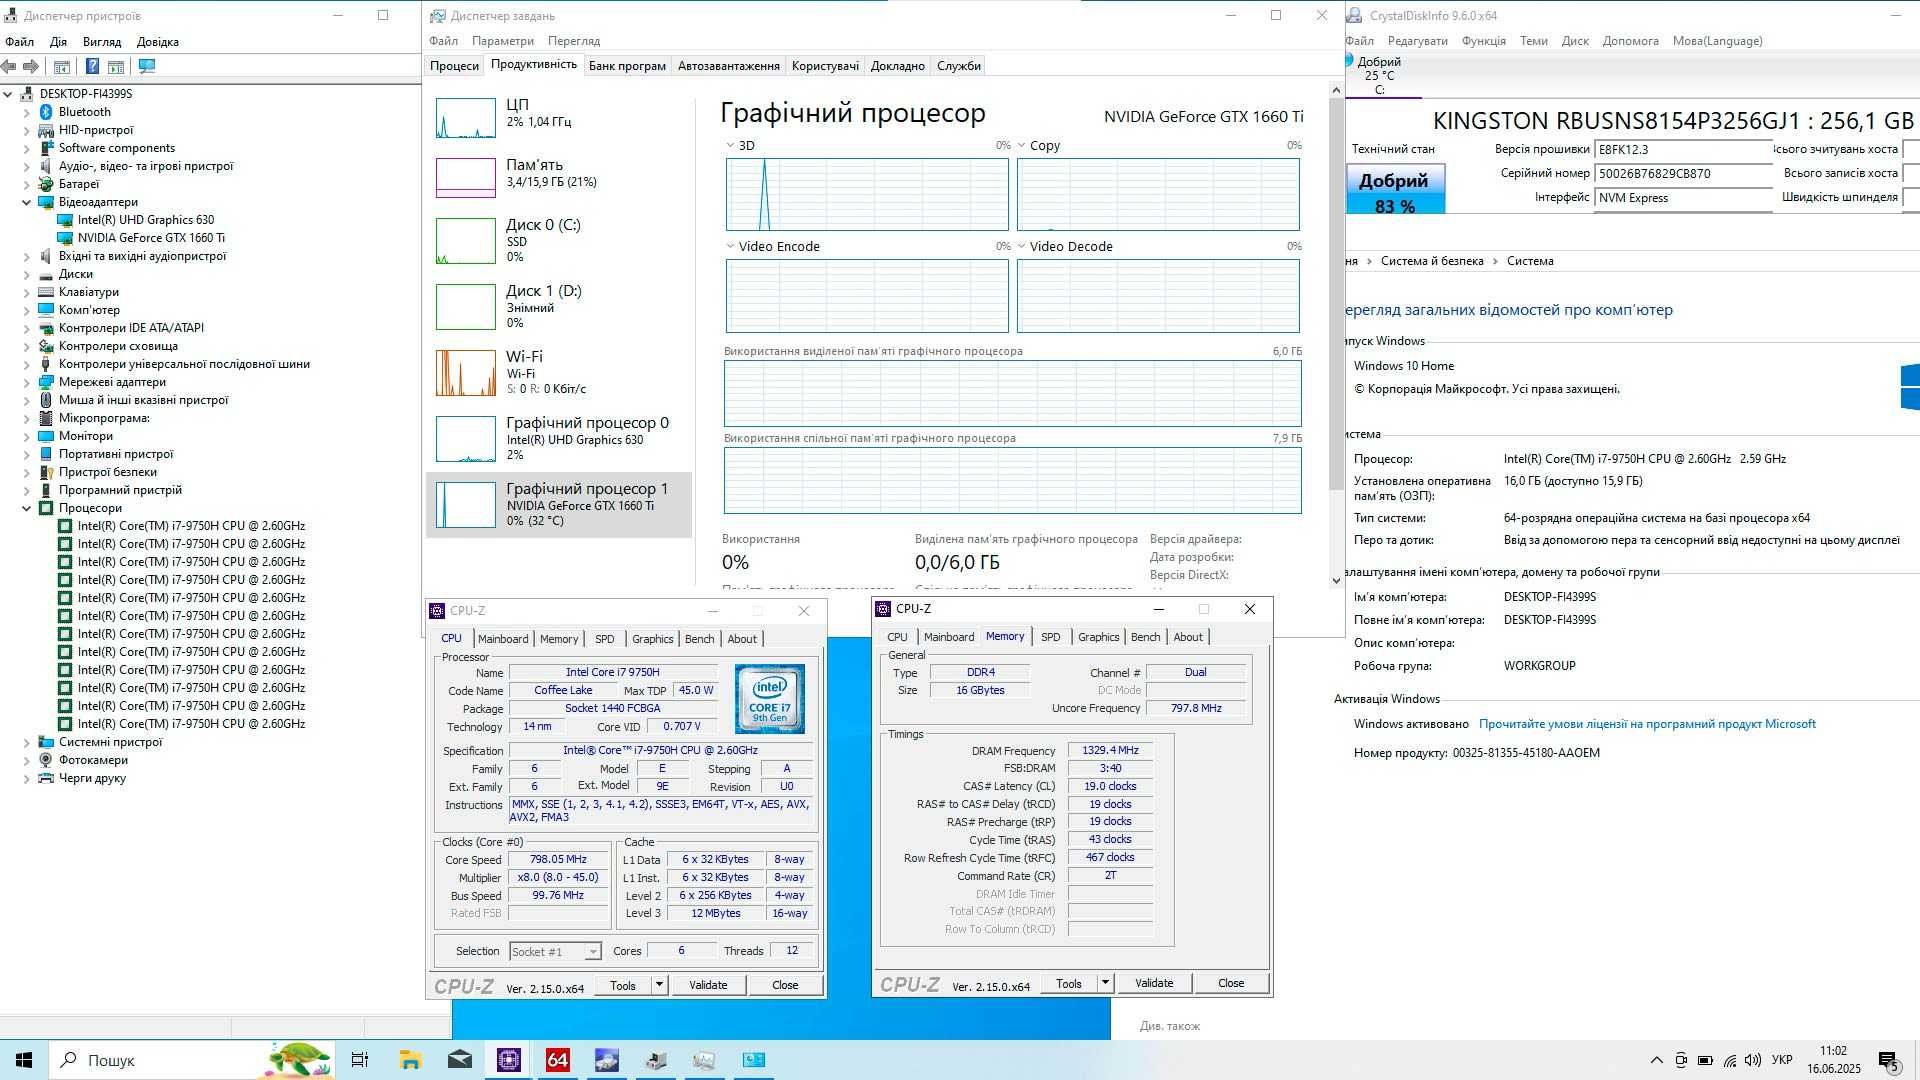Click the Task Manager taskbar icon
This screenshot has width=1920, height=1080.
[704, 1060]
